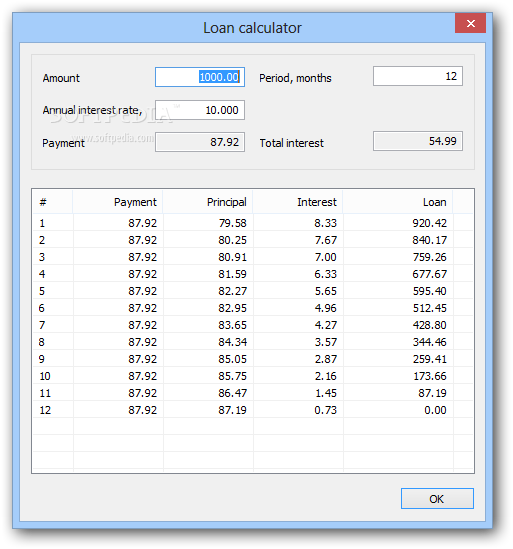Click principal value 84.34
This screenshot has height=549, width=513.
[x=233, y=342]
